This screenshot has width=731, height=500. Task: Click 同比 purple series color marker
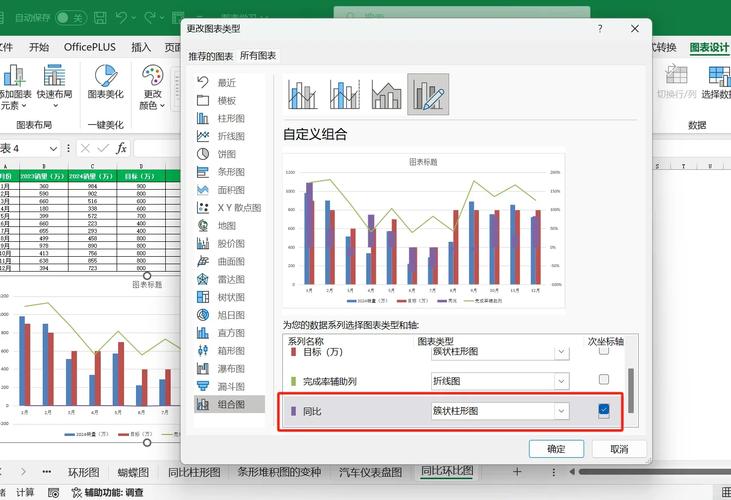(293, 411)
